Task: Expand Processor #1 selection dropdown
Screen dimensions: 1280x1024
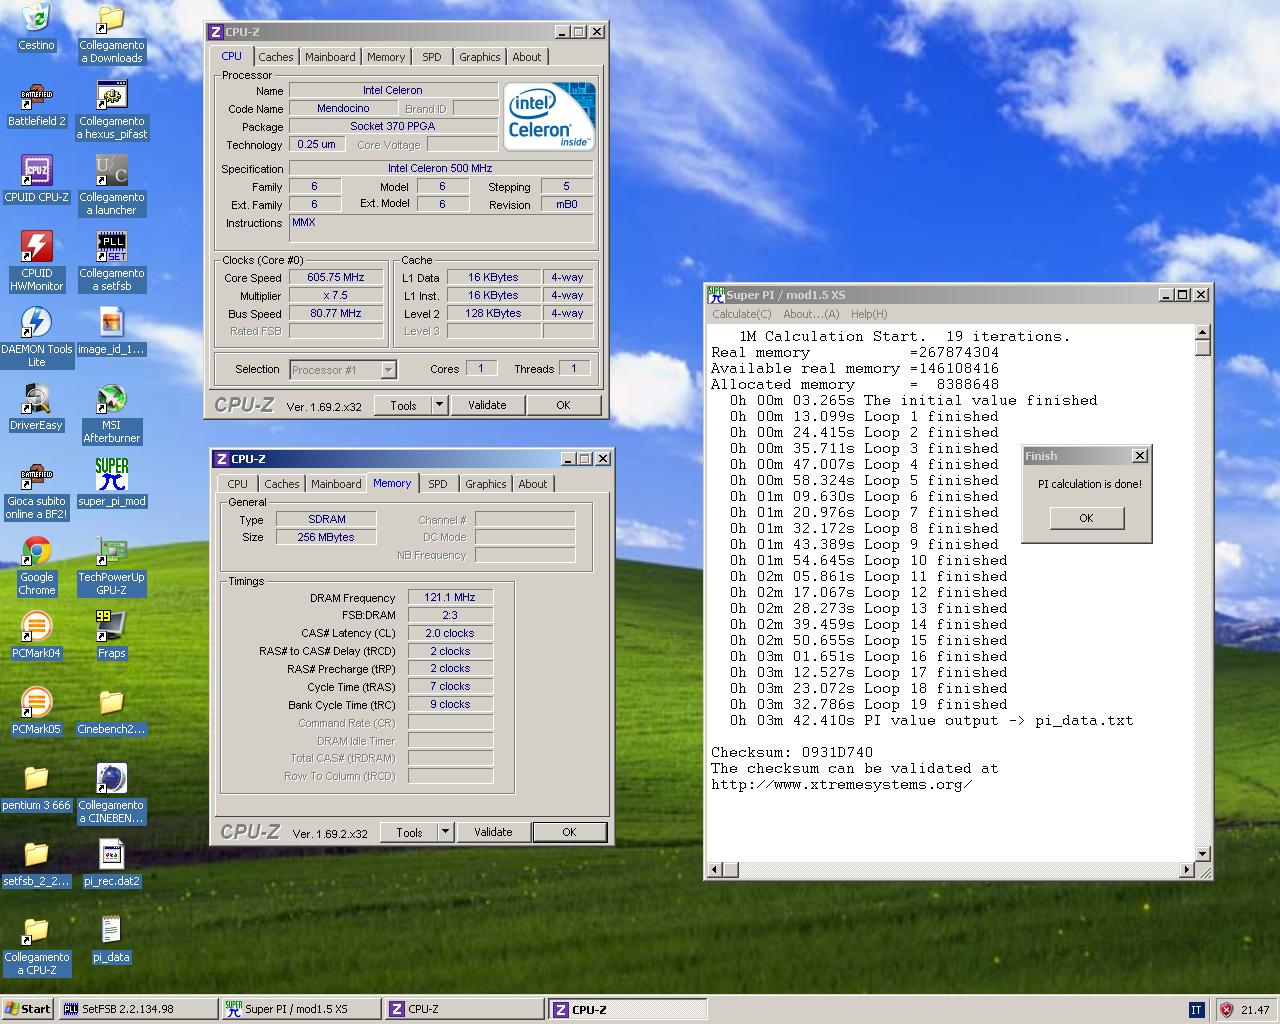Action: [388, 370]
